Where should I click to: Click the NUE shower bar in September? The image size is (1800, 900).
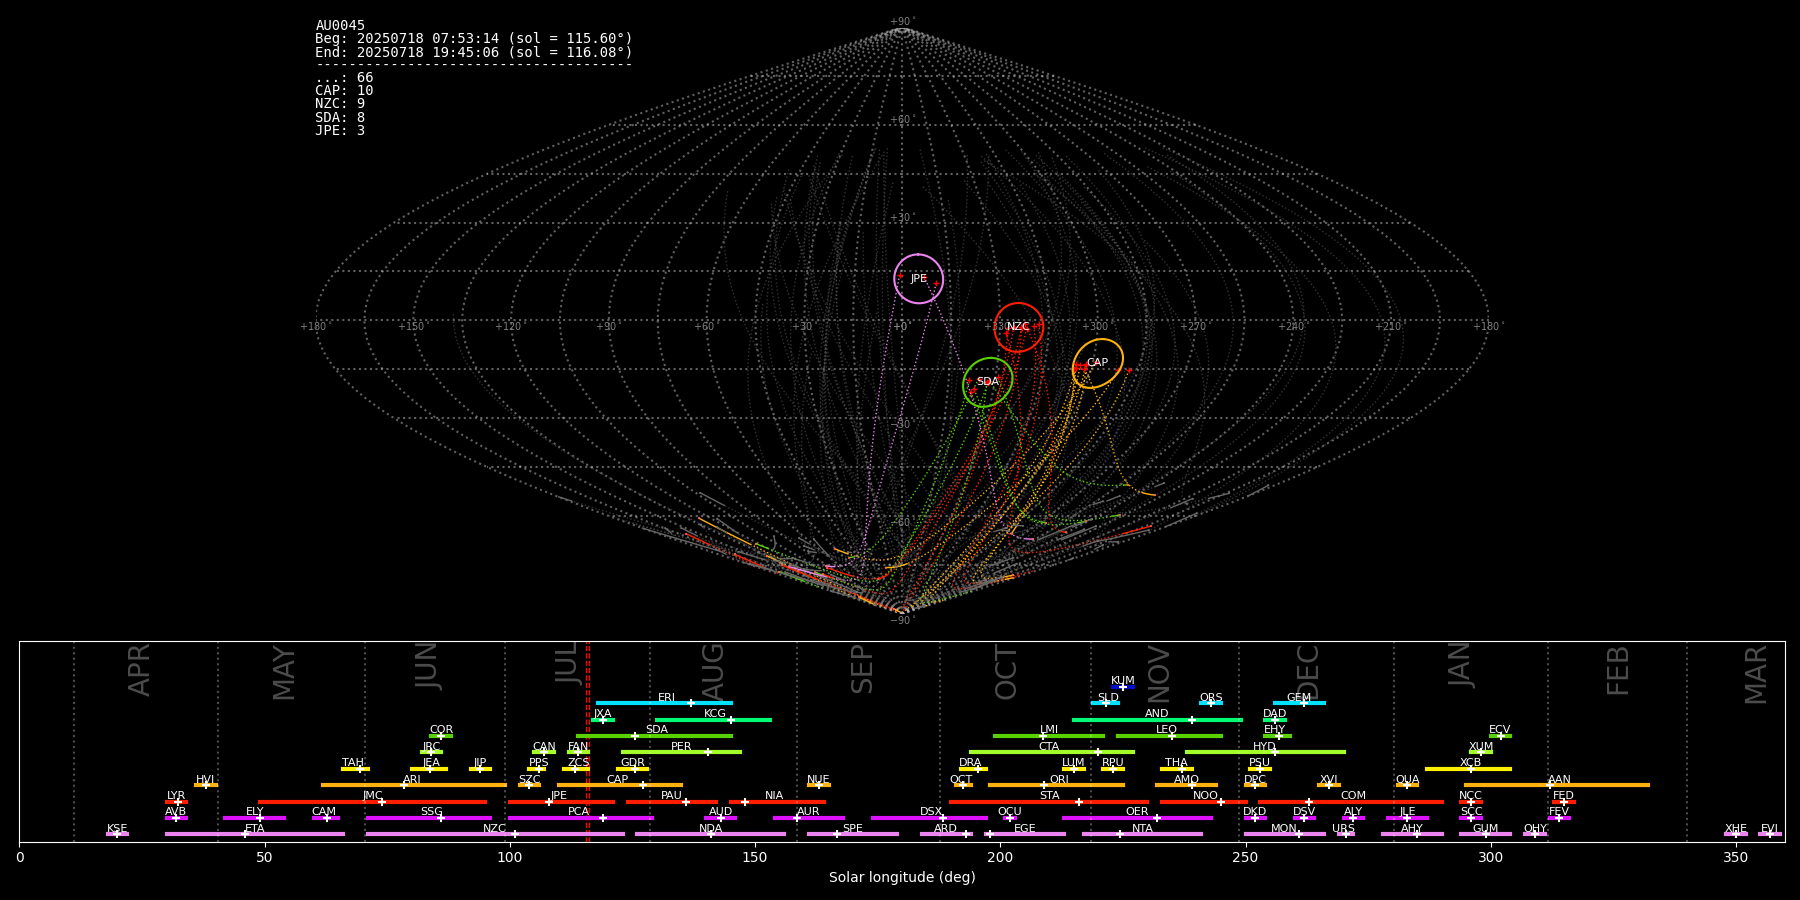coord(818,785)
